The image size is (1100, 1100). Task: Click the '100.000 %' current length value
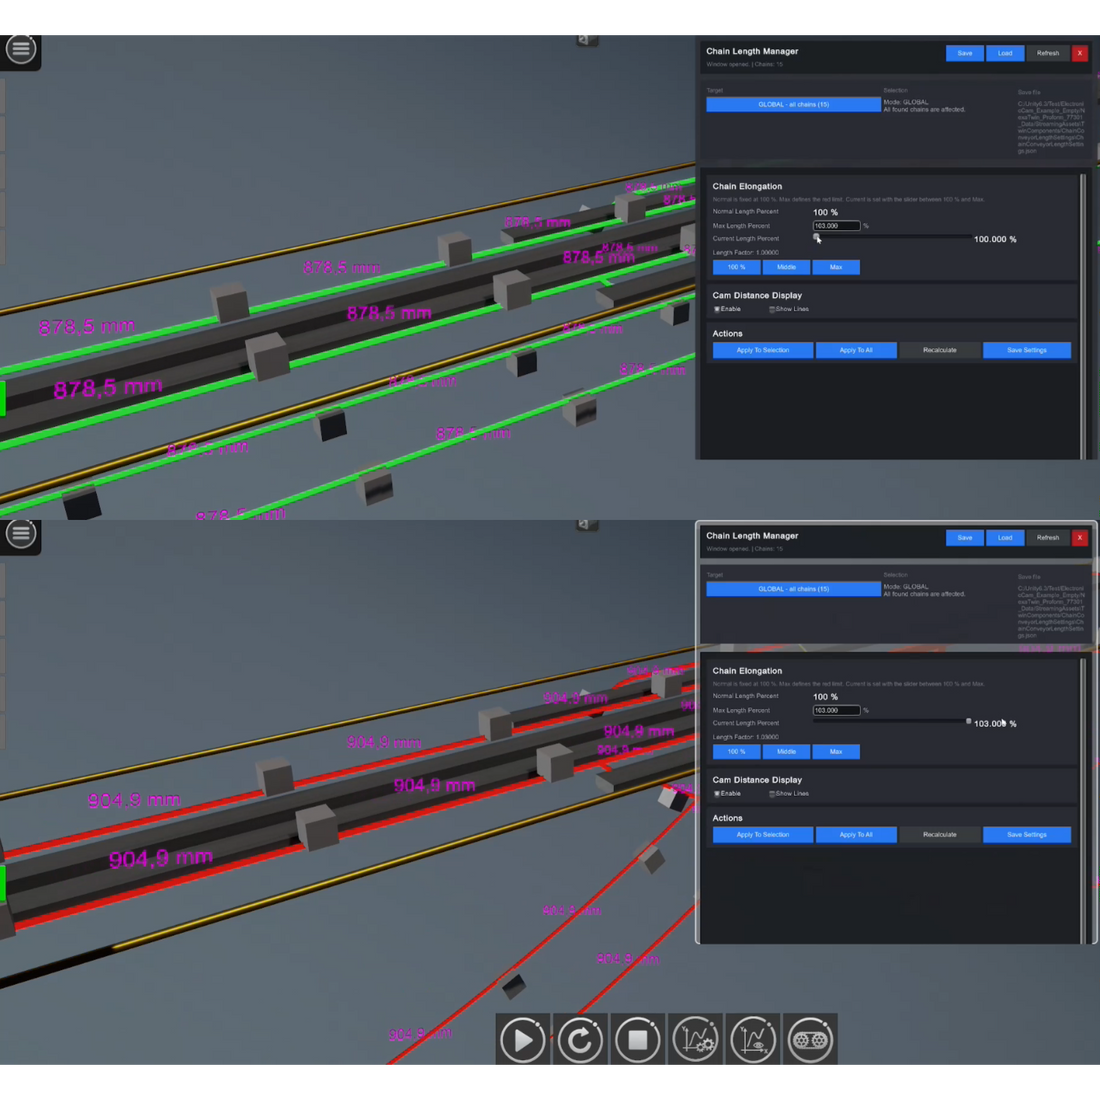point(995,239)
